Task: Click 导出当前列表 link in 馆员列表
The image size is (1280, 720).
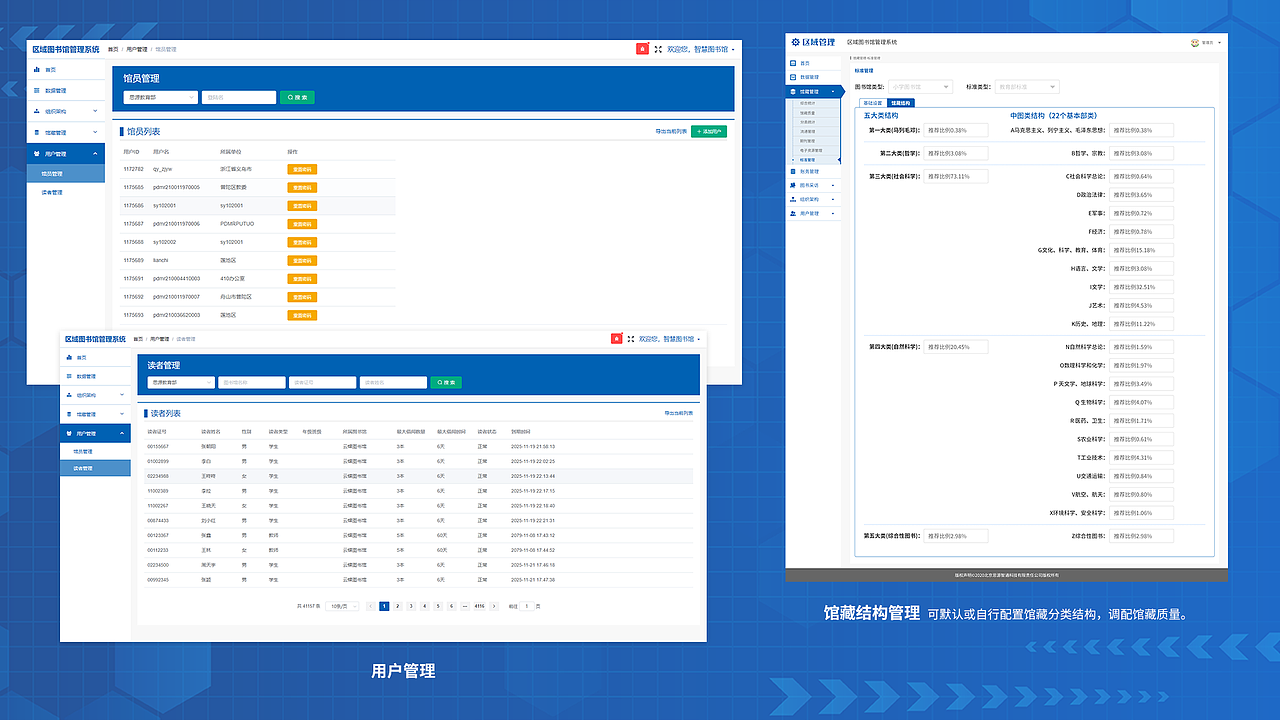Action: (x=671, y=131)
